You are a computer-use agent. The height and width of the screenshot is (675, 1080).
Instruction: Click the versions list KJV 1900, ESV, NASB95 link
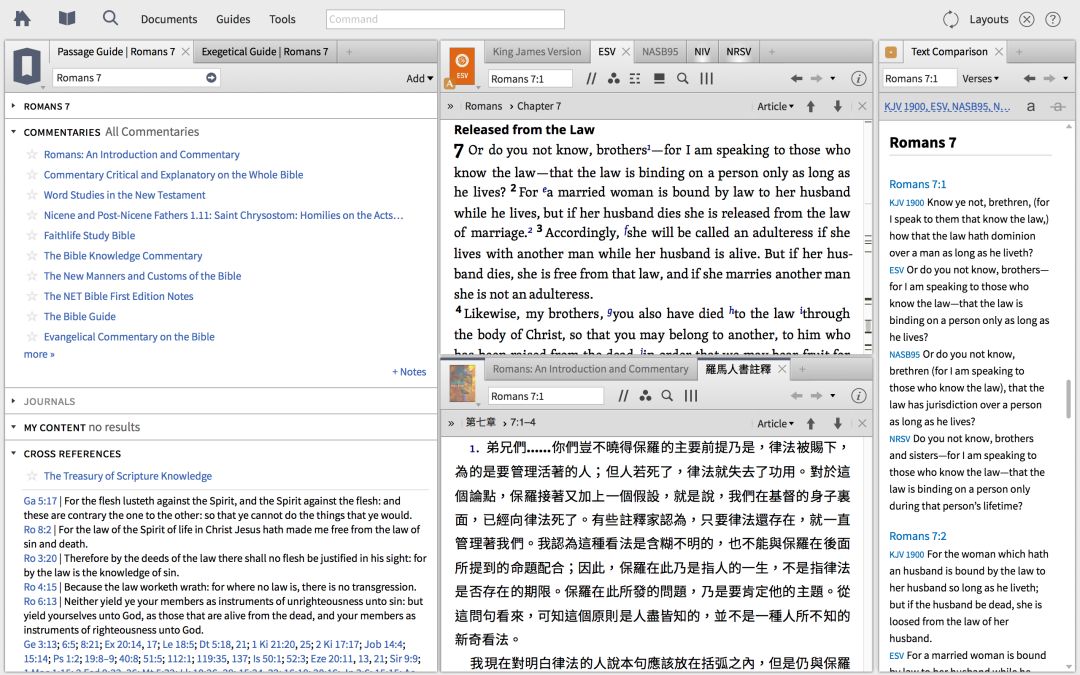click(947, 106)
